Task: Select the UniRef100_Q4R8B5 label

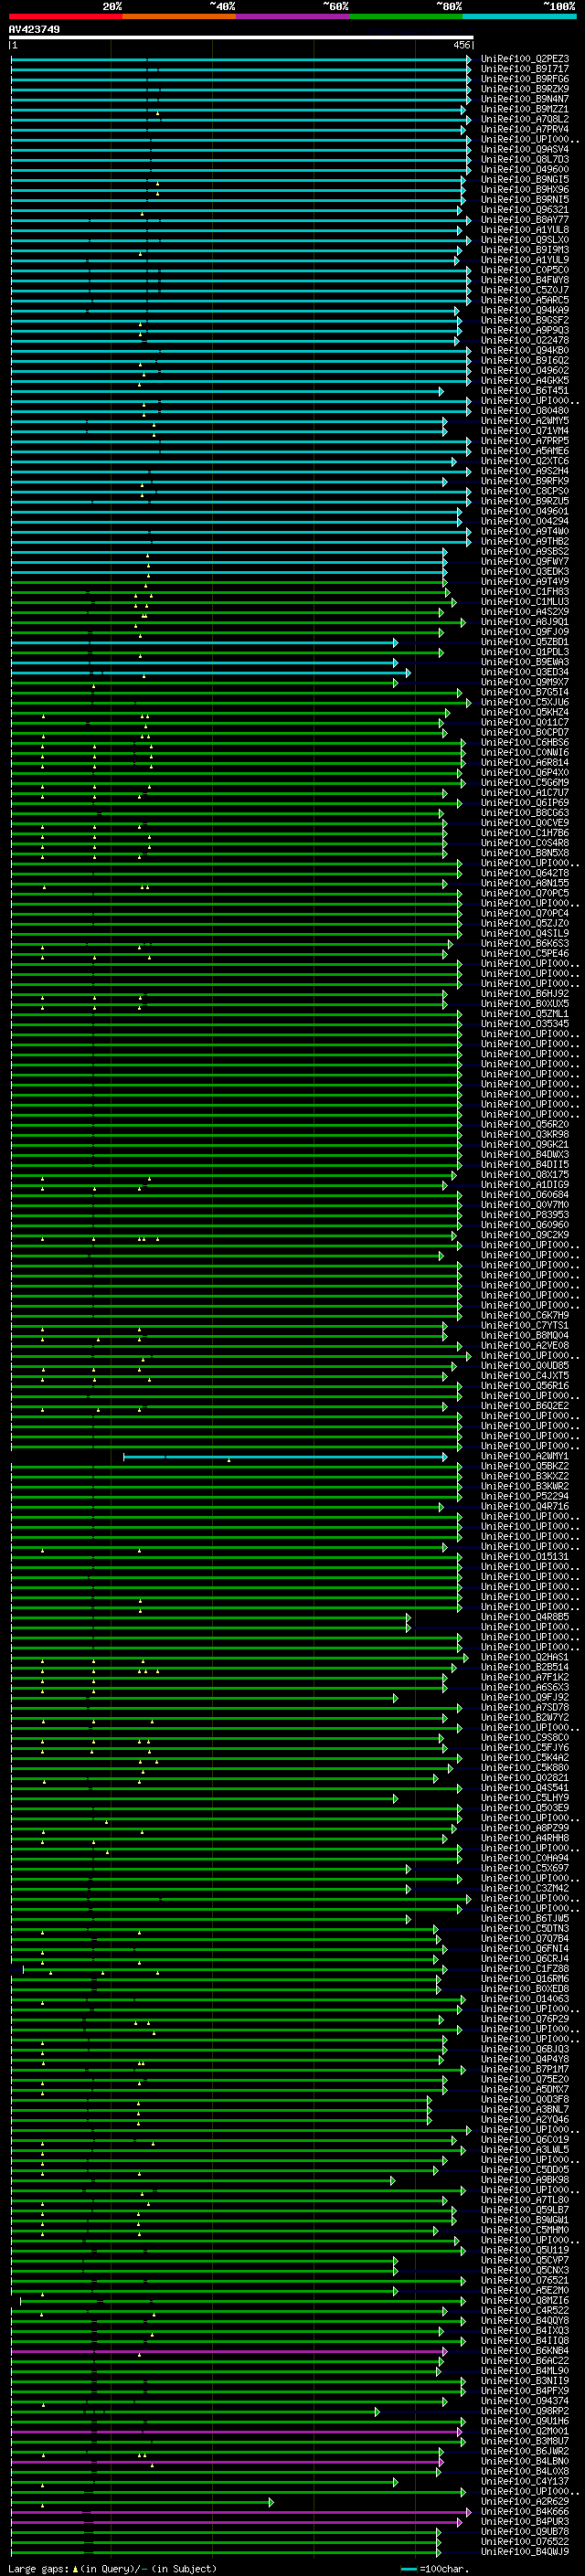Action: coord(524,1617)
